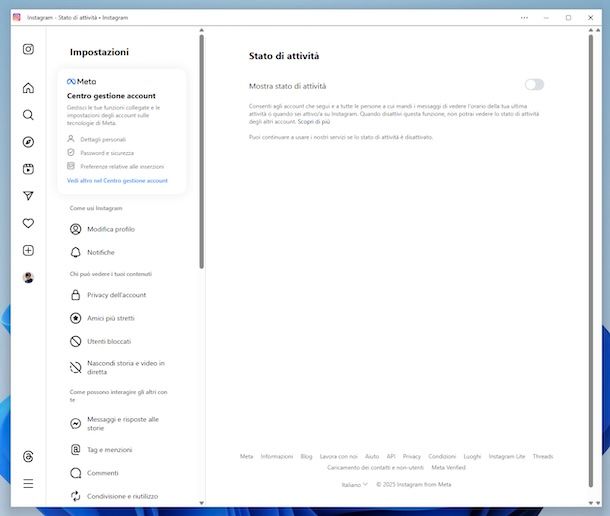
Task: Open Amici più stretti settings
Action: 120,318
